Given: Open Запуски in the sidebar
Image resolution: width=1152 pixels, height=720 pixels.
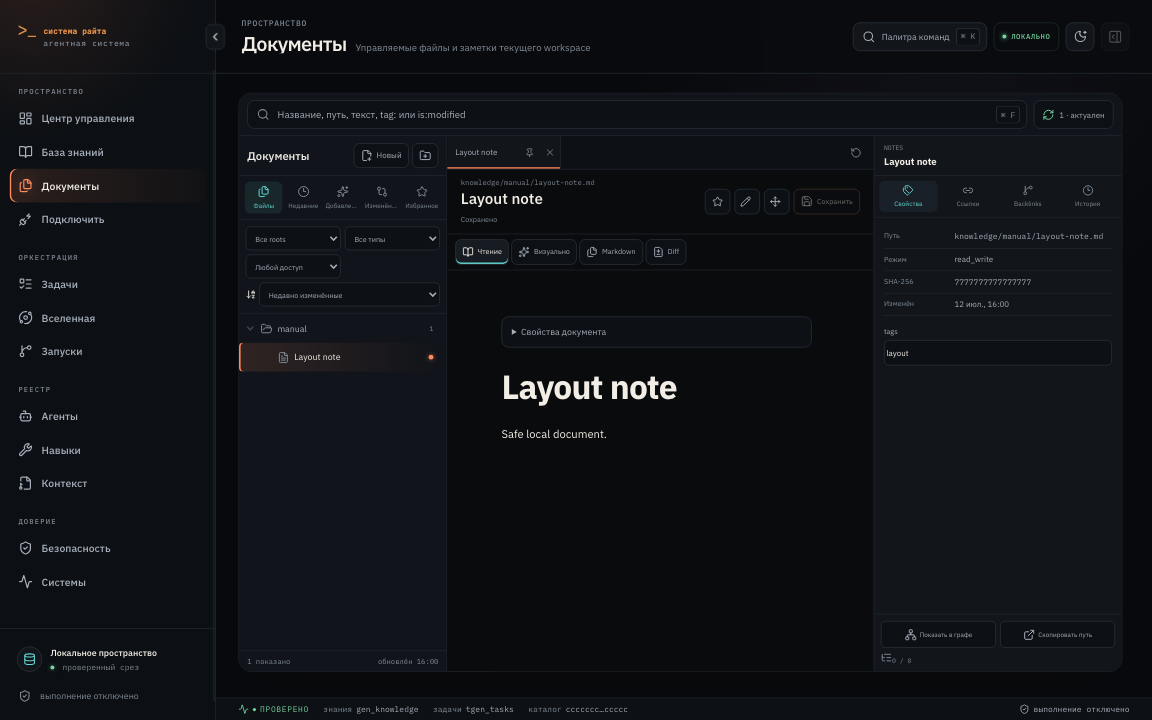Looking at the screenshot, I should [107, 351].
